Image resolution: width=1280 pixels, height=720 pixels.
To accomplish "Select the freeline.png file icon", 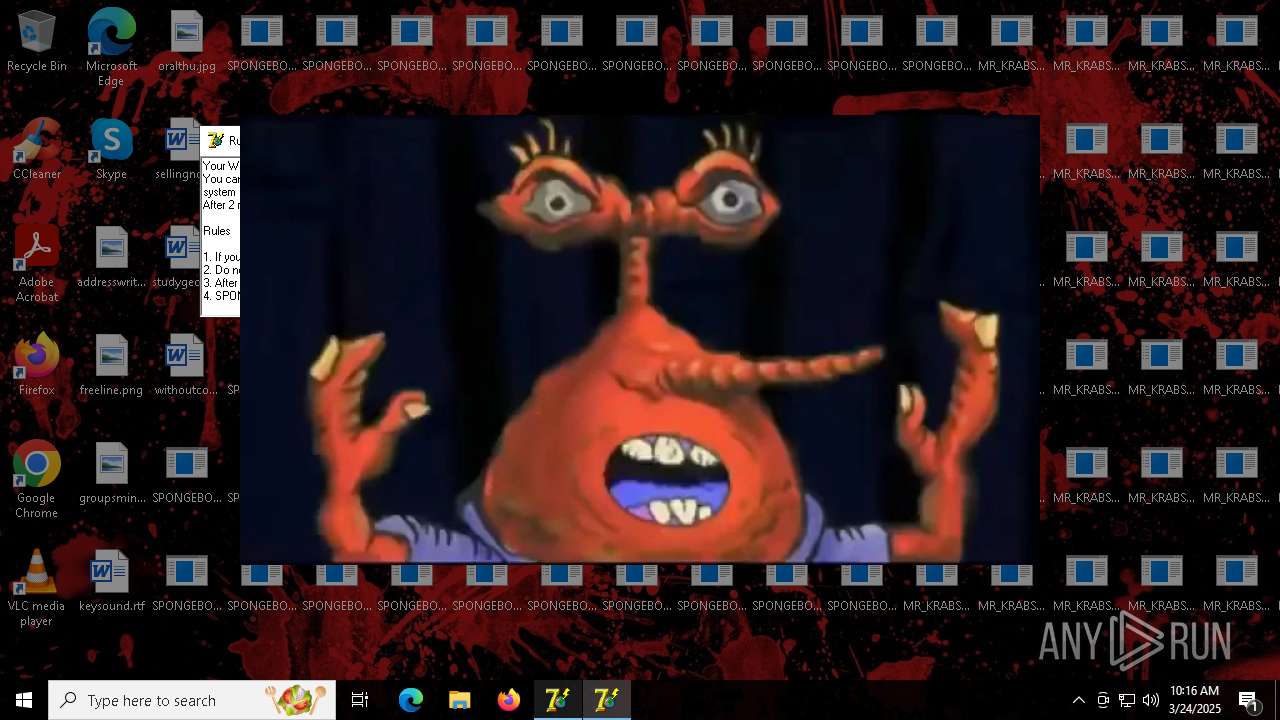I will (x=111, y=365).
